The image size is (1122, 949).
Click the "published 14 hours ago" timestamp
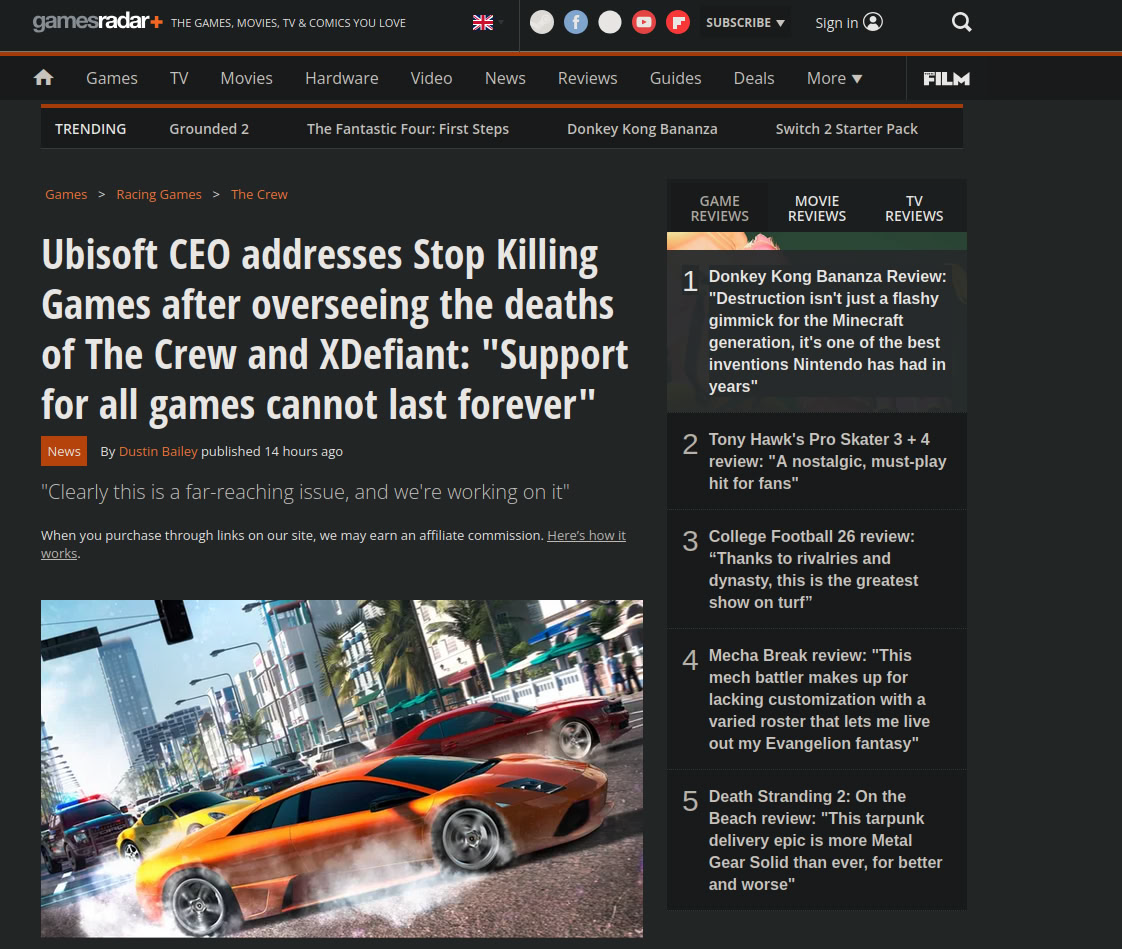272,451
